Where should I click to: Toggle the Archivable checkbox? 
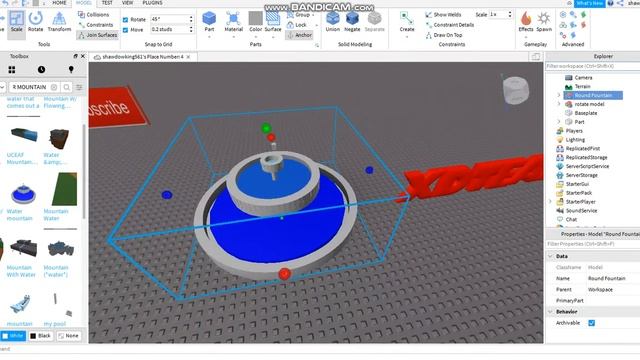[x=591, y=323]
